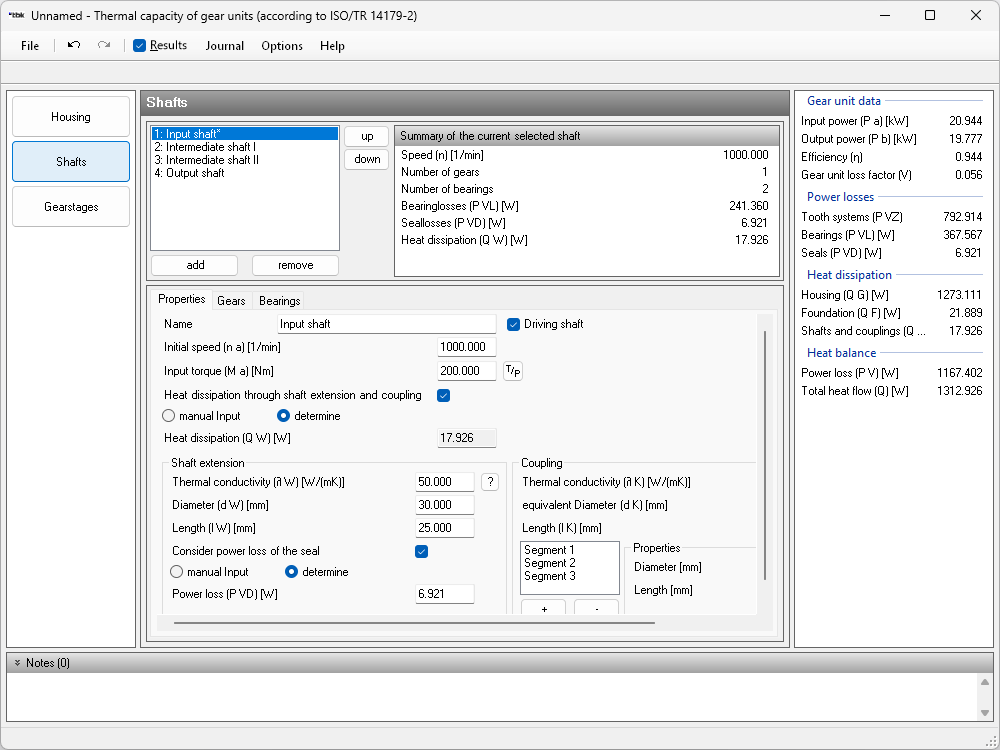1000x750 pixels.
Task: Collapse the Notes panel chevron
Action: click(17, 663)
